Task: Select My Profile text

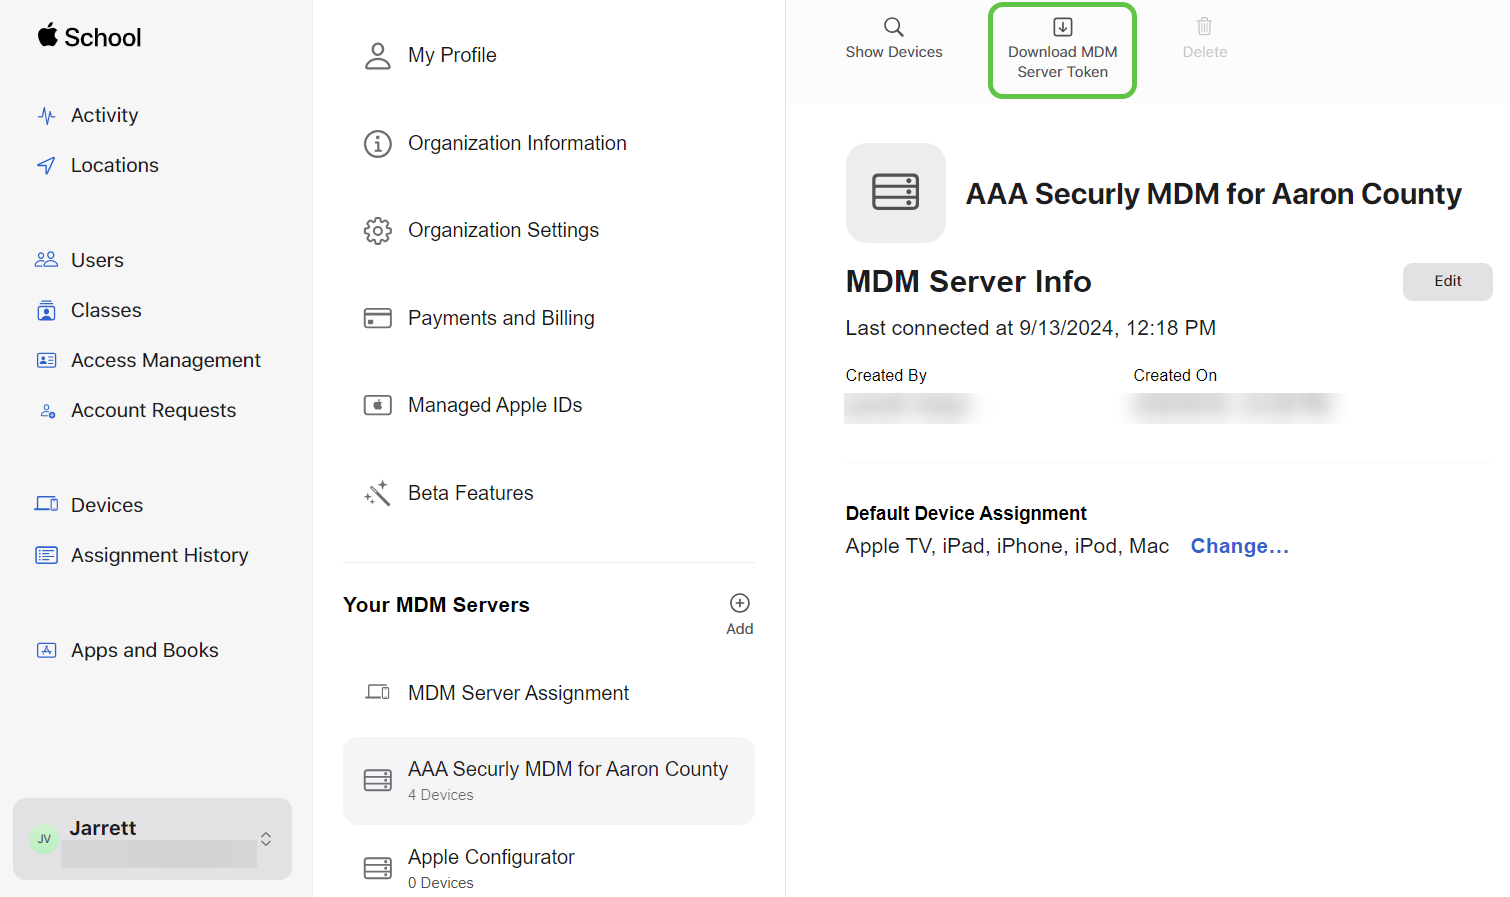Action: (x=452, y=56)
